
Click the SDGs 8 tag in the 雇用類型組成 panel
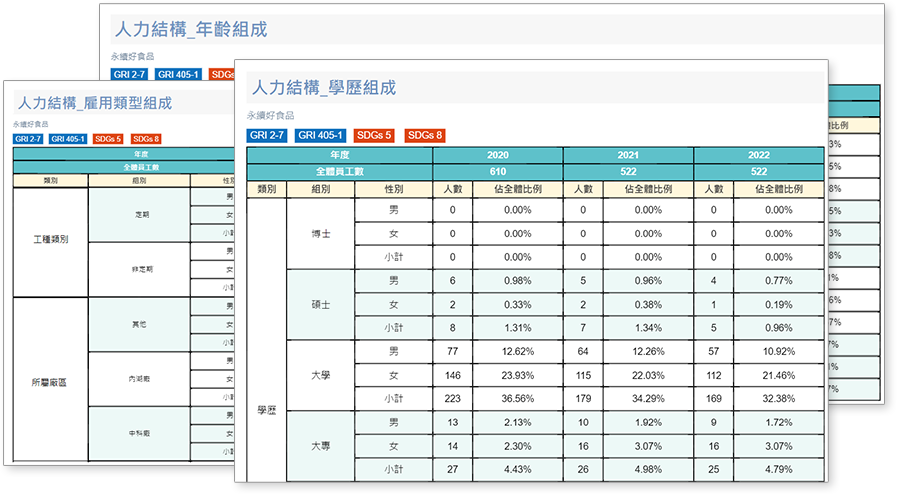point(146,139)
